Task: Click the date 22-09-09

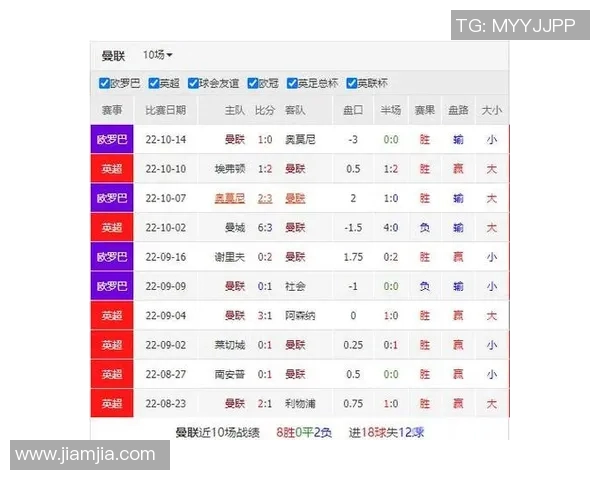Action: pyautogui.click(x=166, y=286)
